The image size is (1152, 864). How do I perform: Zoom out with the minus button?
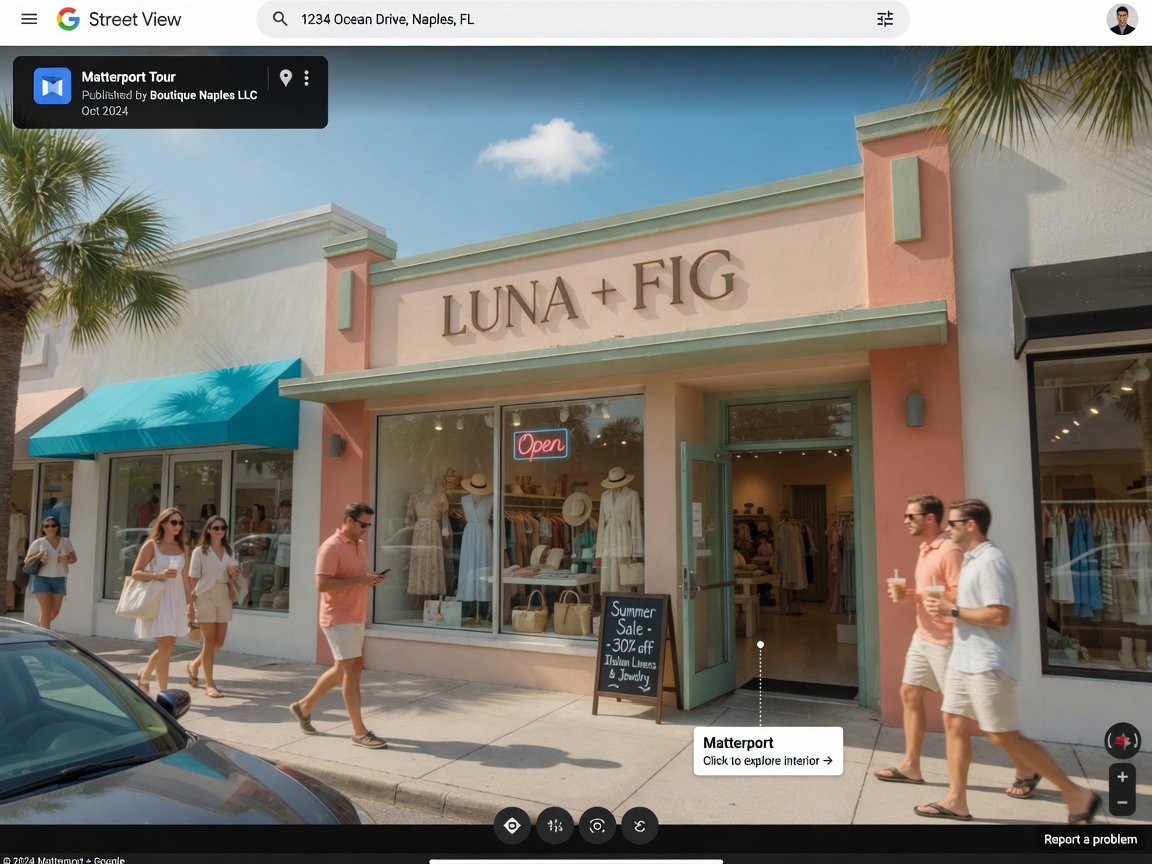coord(1123,802)
